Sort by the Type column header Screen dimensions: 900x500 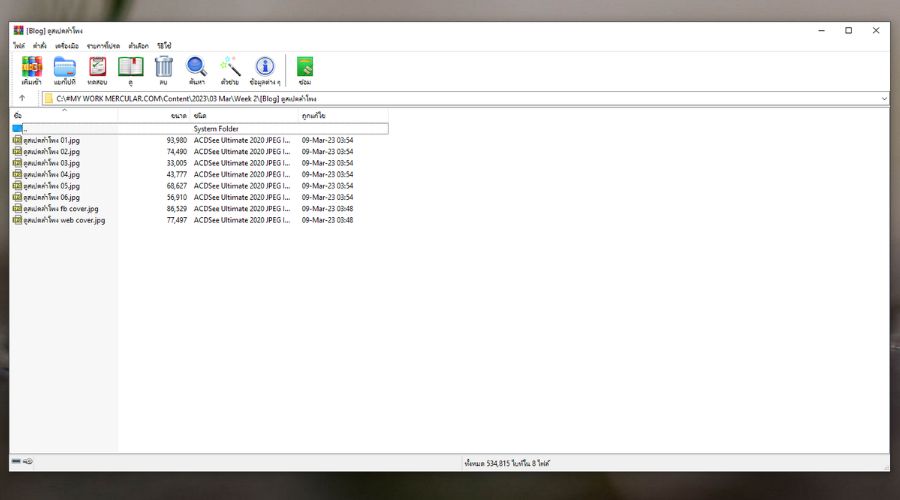(244, 115)
